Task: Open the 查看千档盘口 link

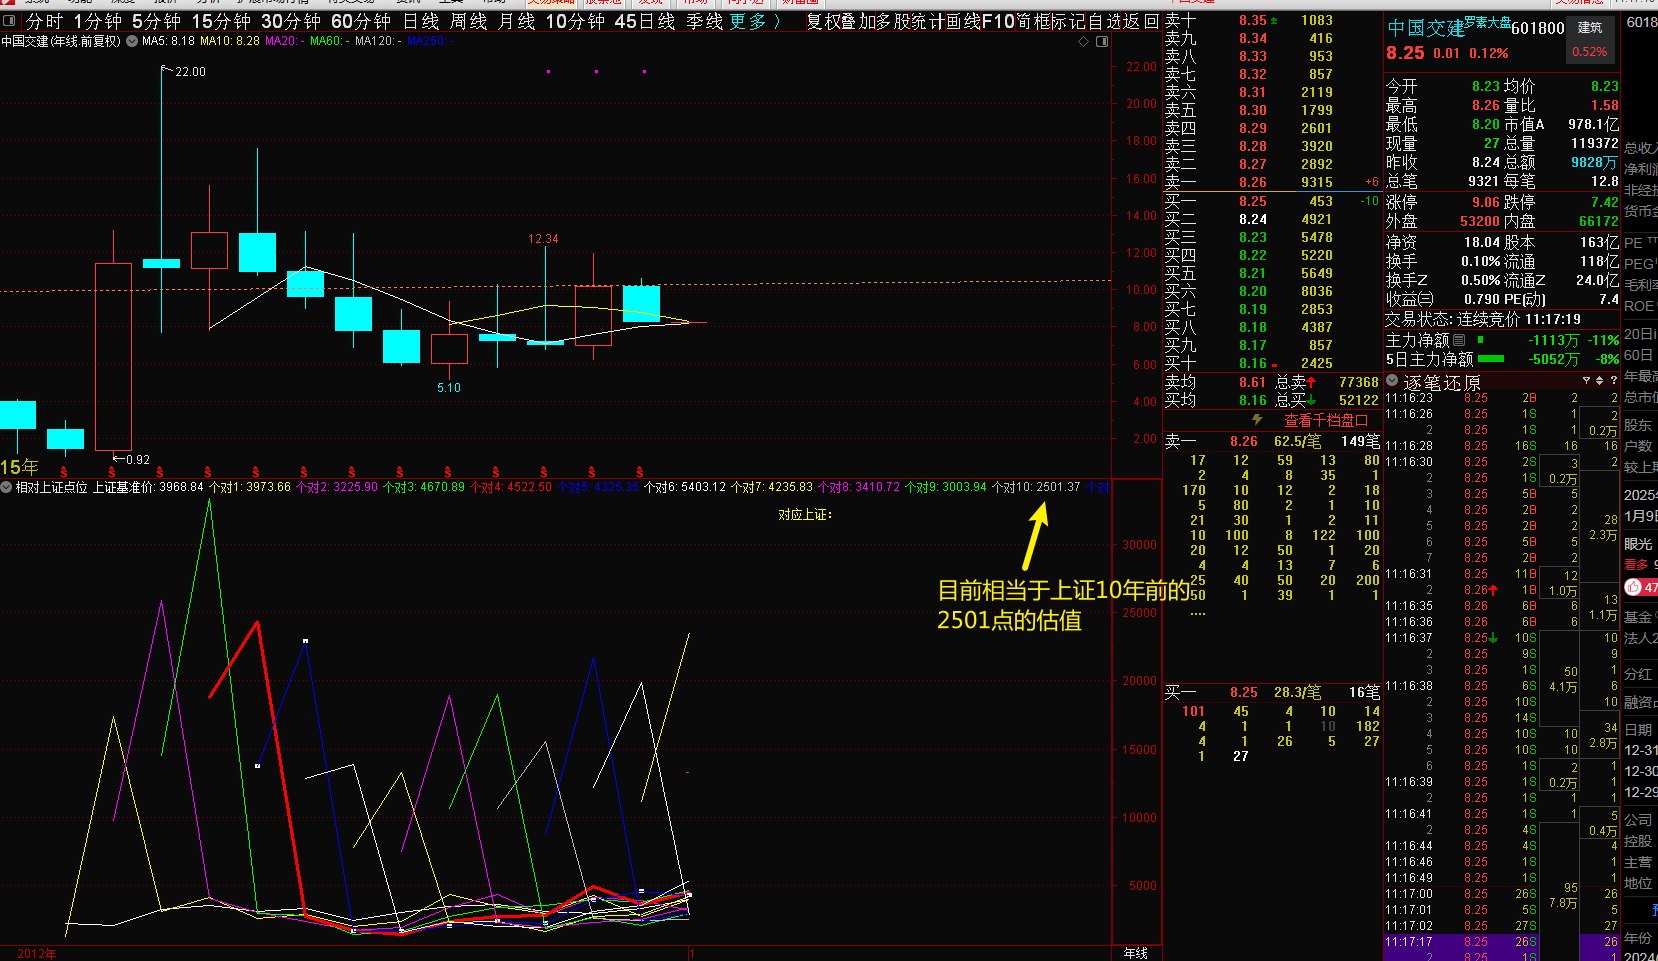Action: coord(1326,420)
